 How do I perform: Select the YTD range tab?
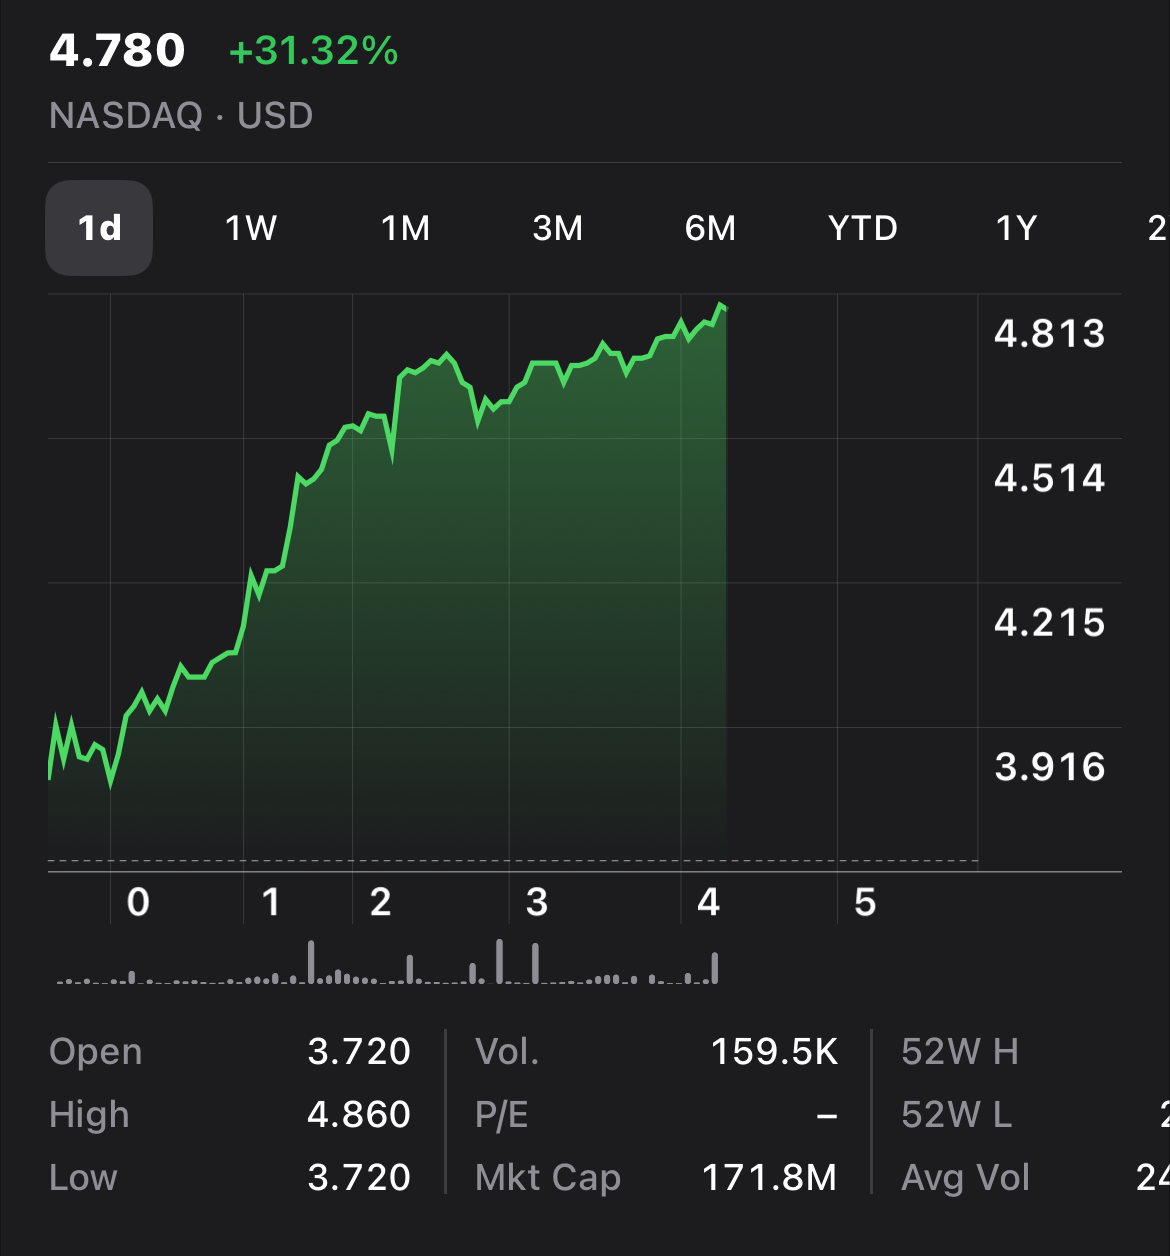[862, 228]
